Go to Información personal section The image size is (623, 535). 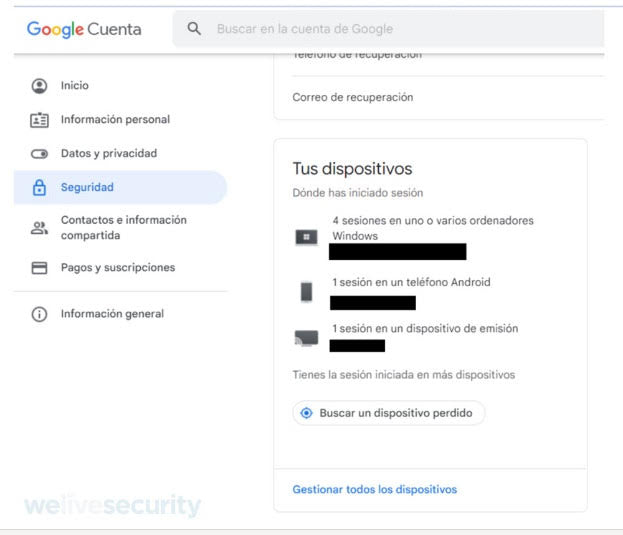[x=115, y=120]
